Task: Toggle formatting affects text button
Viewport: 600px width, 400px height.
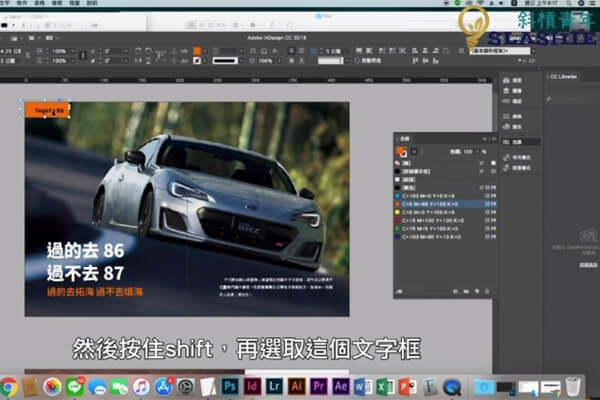Action: click(421, 152)
